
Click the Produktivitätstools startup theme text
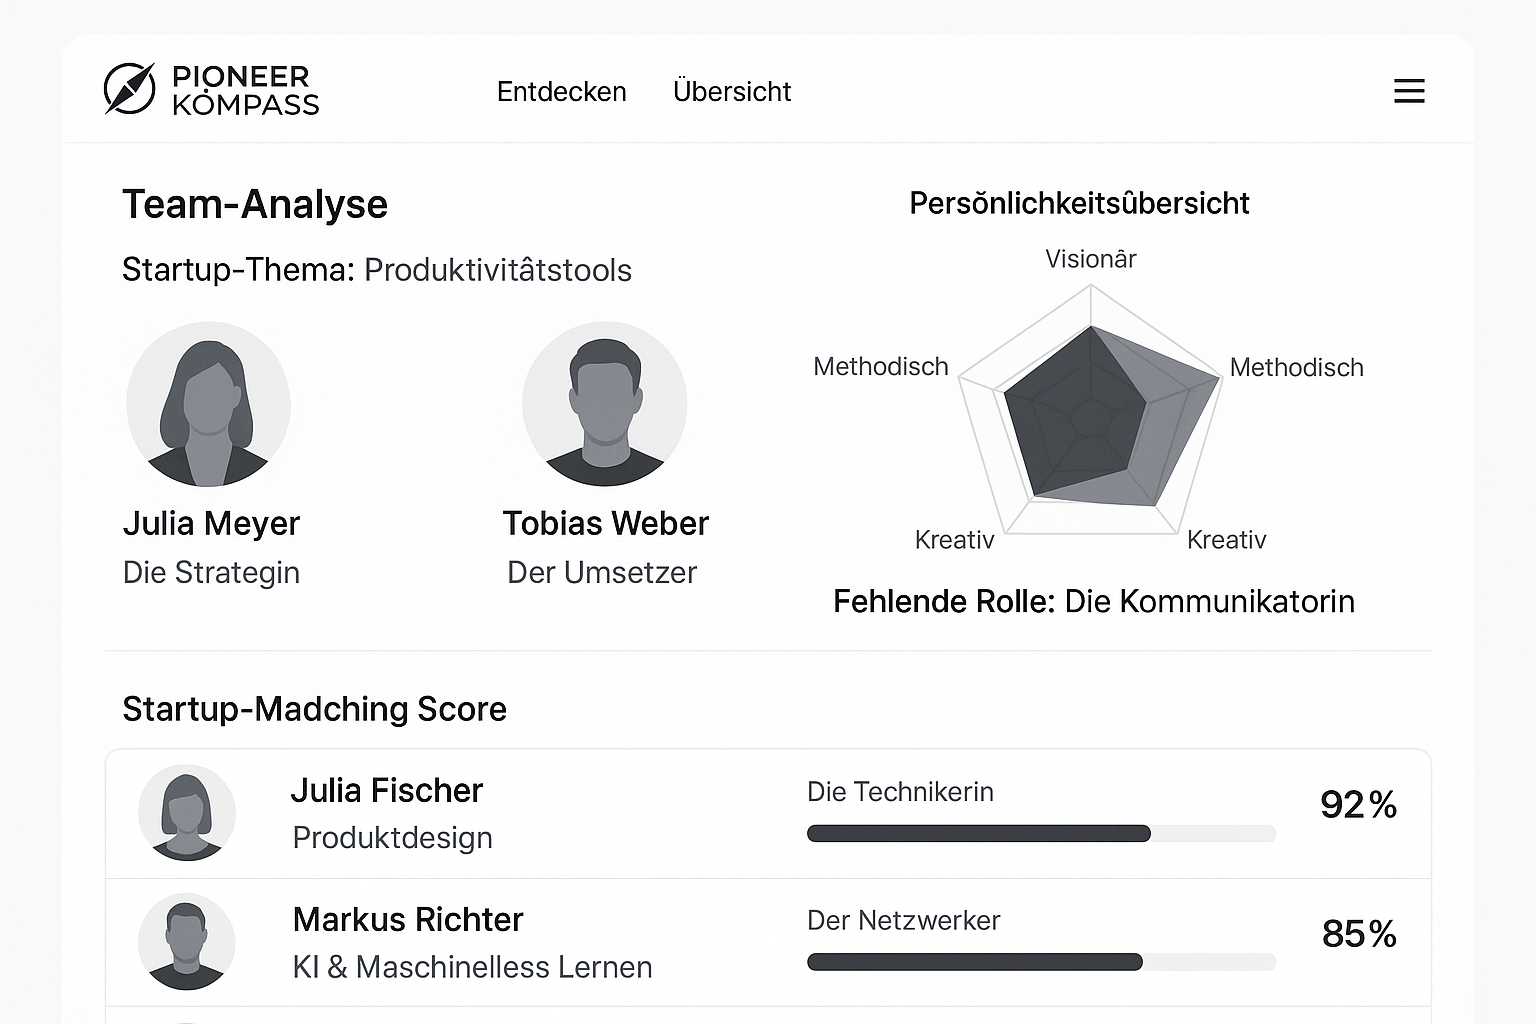point(498,271)
